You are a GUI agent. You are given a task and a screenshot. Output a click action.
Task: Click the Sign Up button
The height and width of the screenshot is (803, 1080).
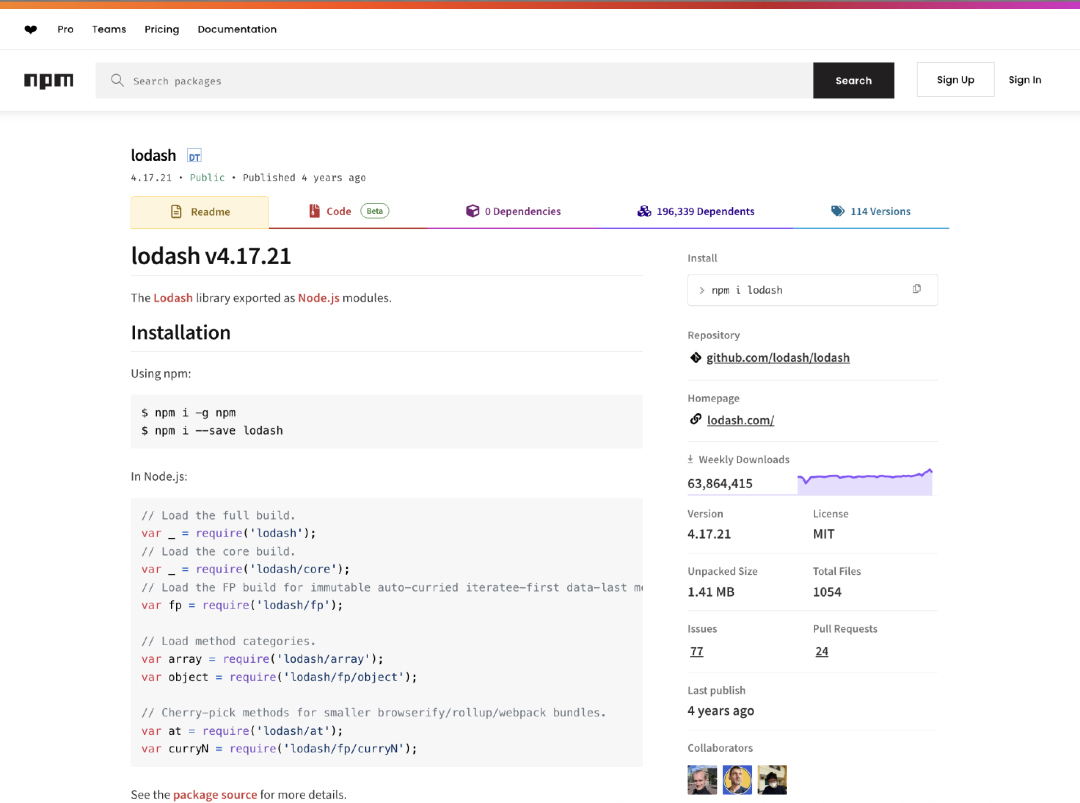click(955, 80)
